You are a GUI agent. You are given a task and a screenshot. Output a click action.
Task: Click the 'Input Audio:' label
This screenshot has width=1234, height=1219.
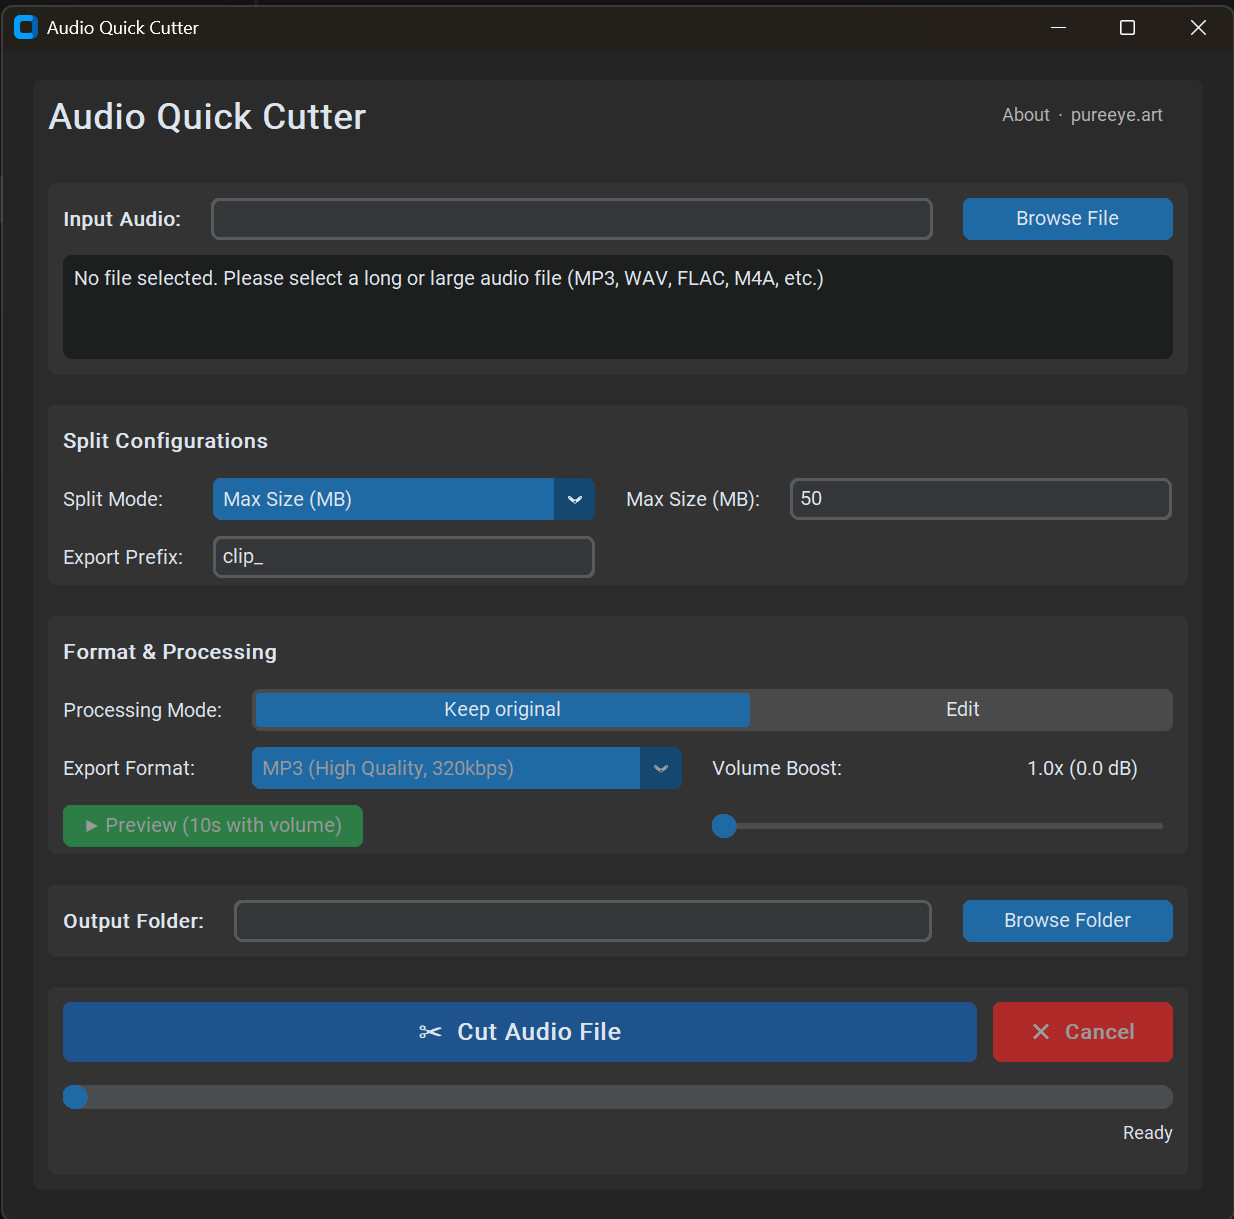(122, 219)
